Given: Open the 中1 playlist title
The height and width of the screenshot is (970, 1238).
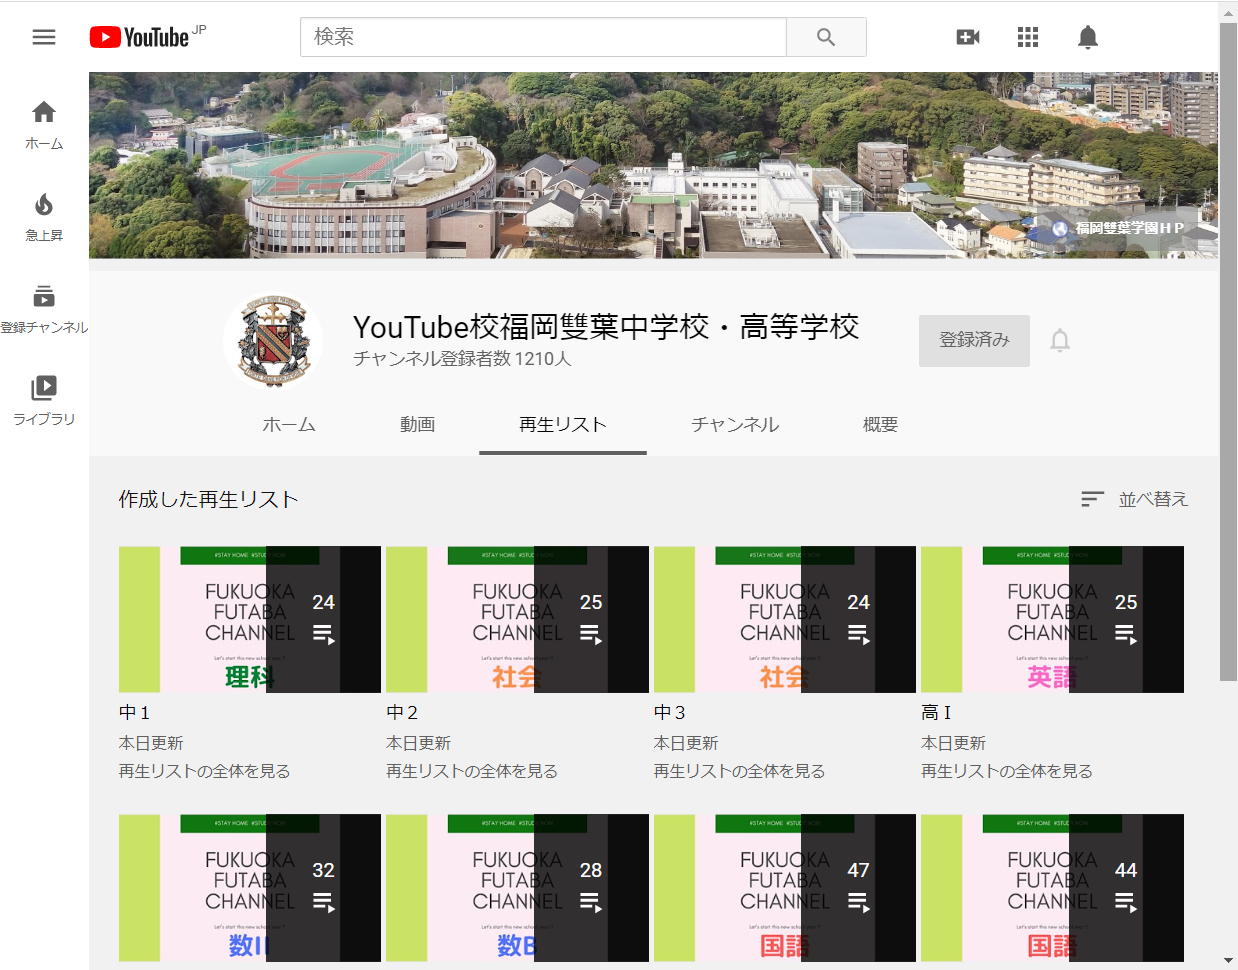Looking at the screenshot, I should [x=135, y=713].
